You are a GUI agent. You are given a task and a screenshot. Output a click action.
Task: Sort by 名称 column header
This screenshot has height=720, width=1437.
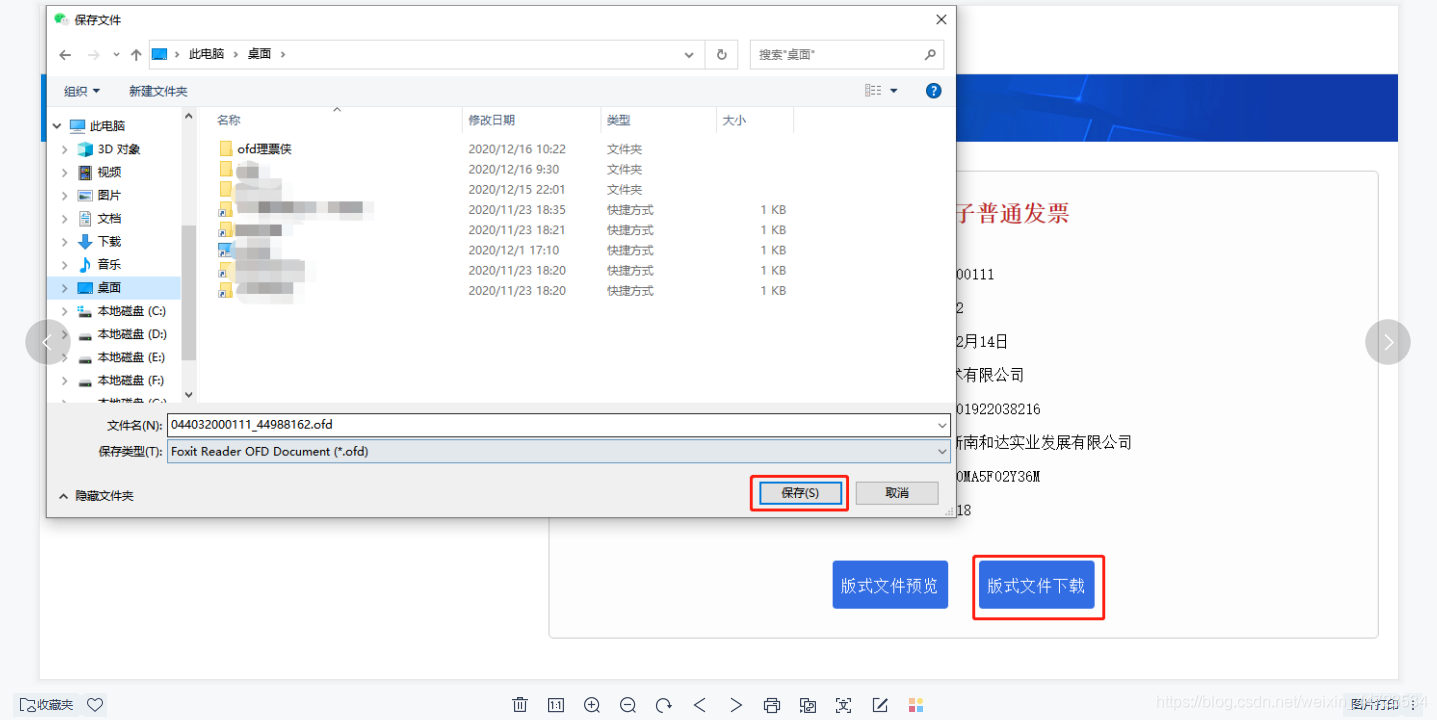tap(229, 120)
